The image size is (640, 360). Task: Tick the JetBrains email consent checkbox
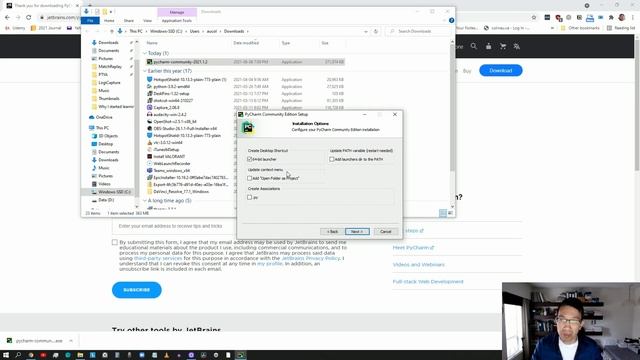click(115, 242)
